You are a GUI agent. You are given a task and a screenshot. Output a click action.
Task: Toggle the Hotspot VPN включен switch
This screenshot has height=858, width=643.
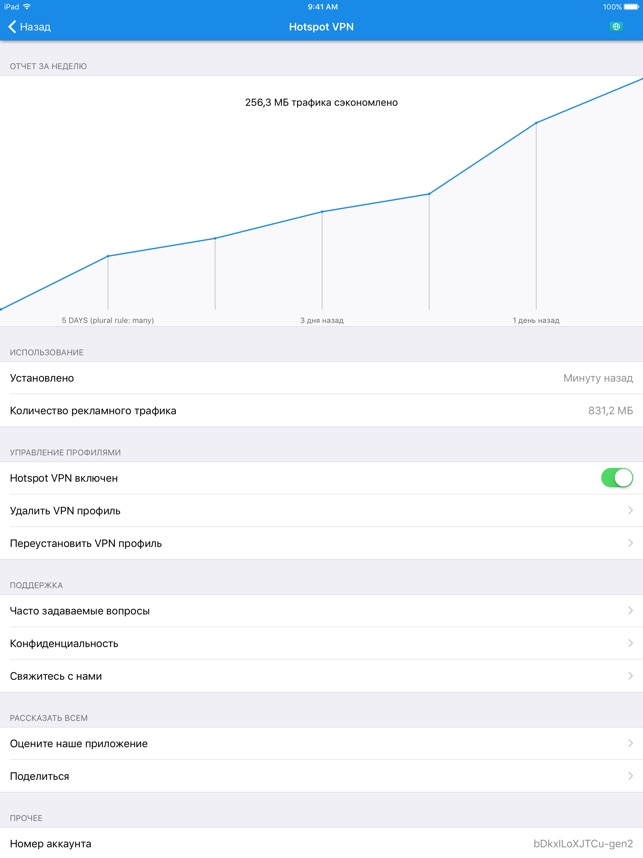click(617, 478)
